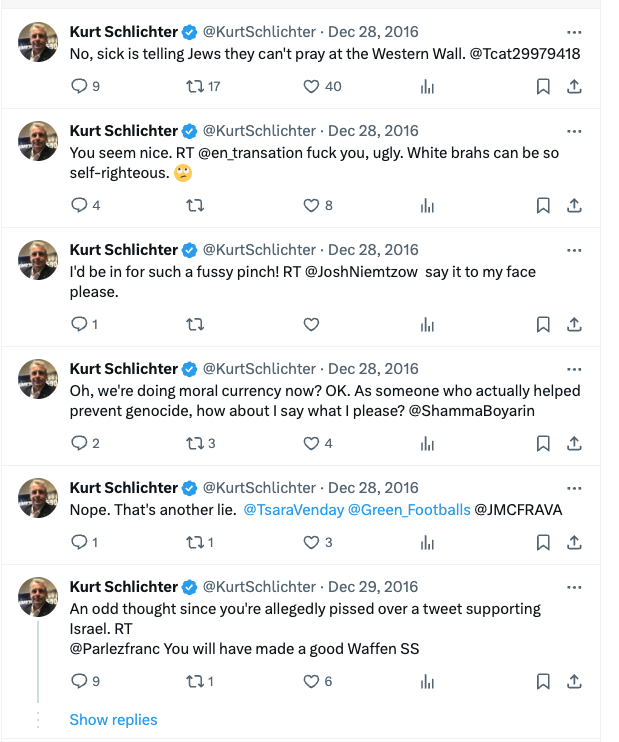Bookmark the Waffen SS tweet
This screenshot has width=619, height=742.
click(x=543, y=682)
